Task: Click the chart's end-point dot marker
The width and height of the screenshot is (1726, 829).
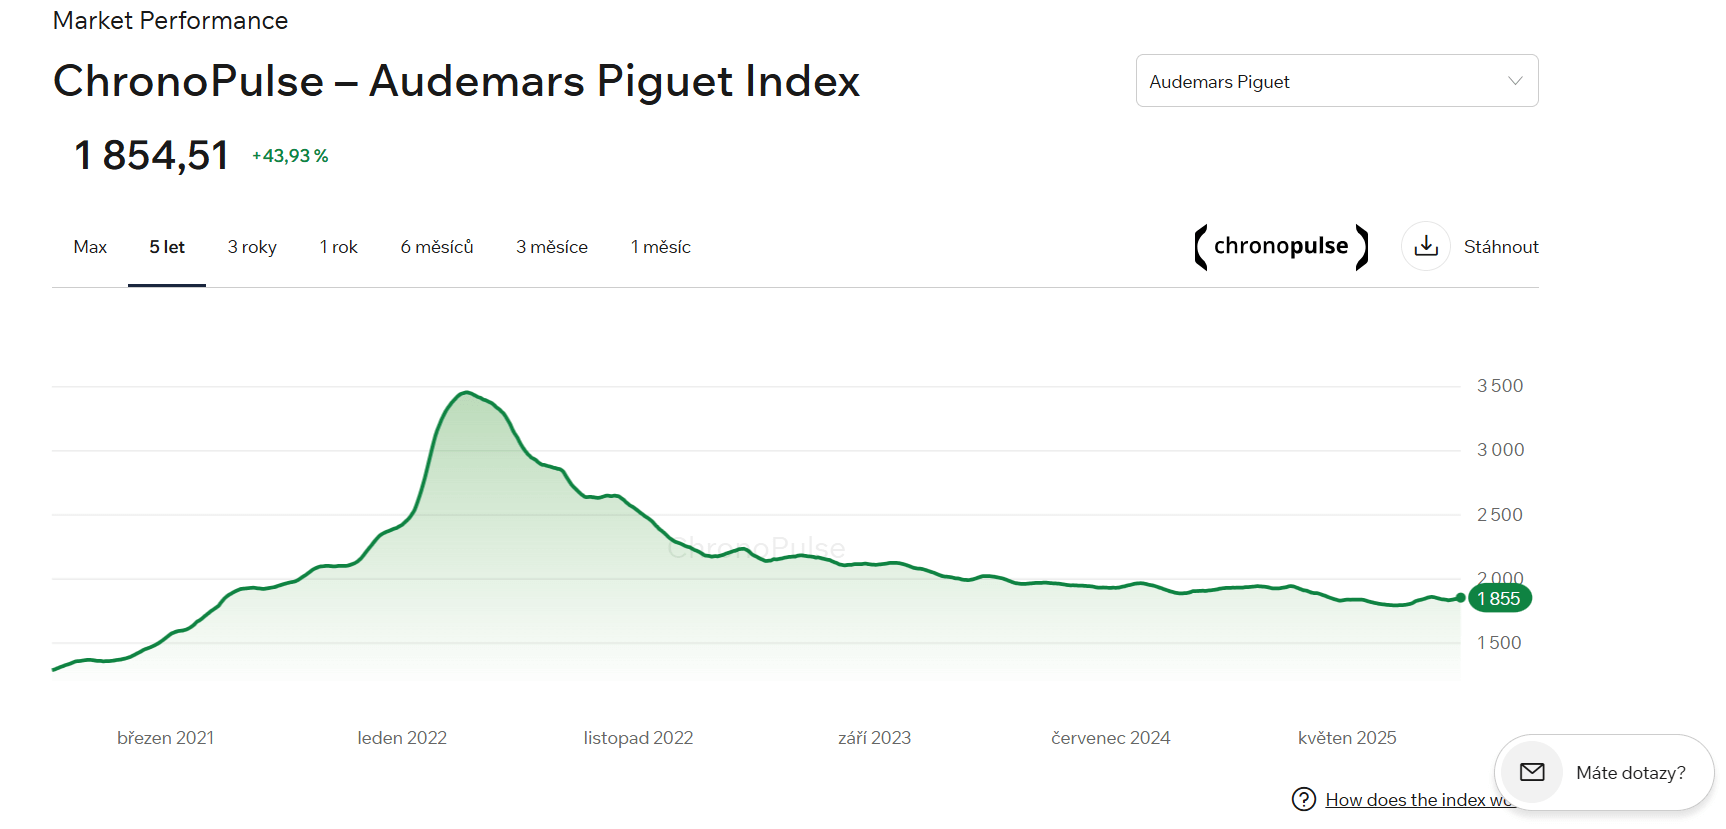Action: [1461, 598]
